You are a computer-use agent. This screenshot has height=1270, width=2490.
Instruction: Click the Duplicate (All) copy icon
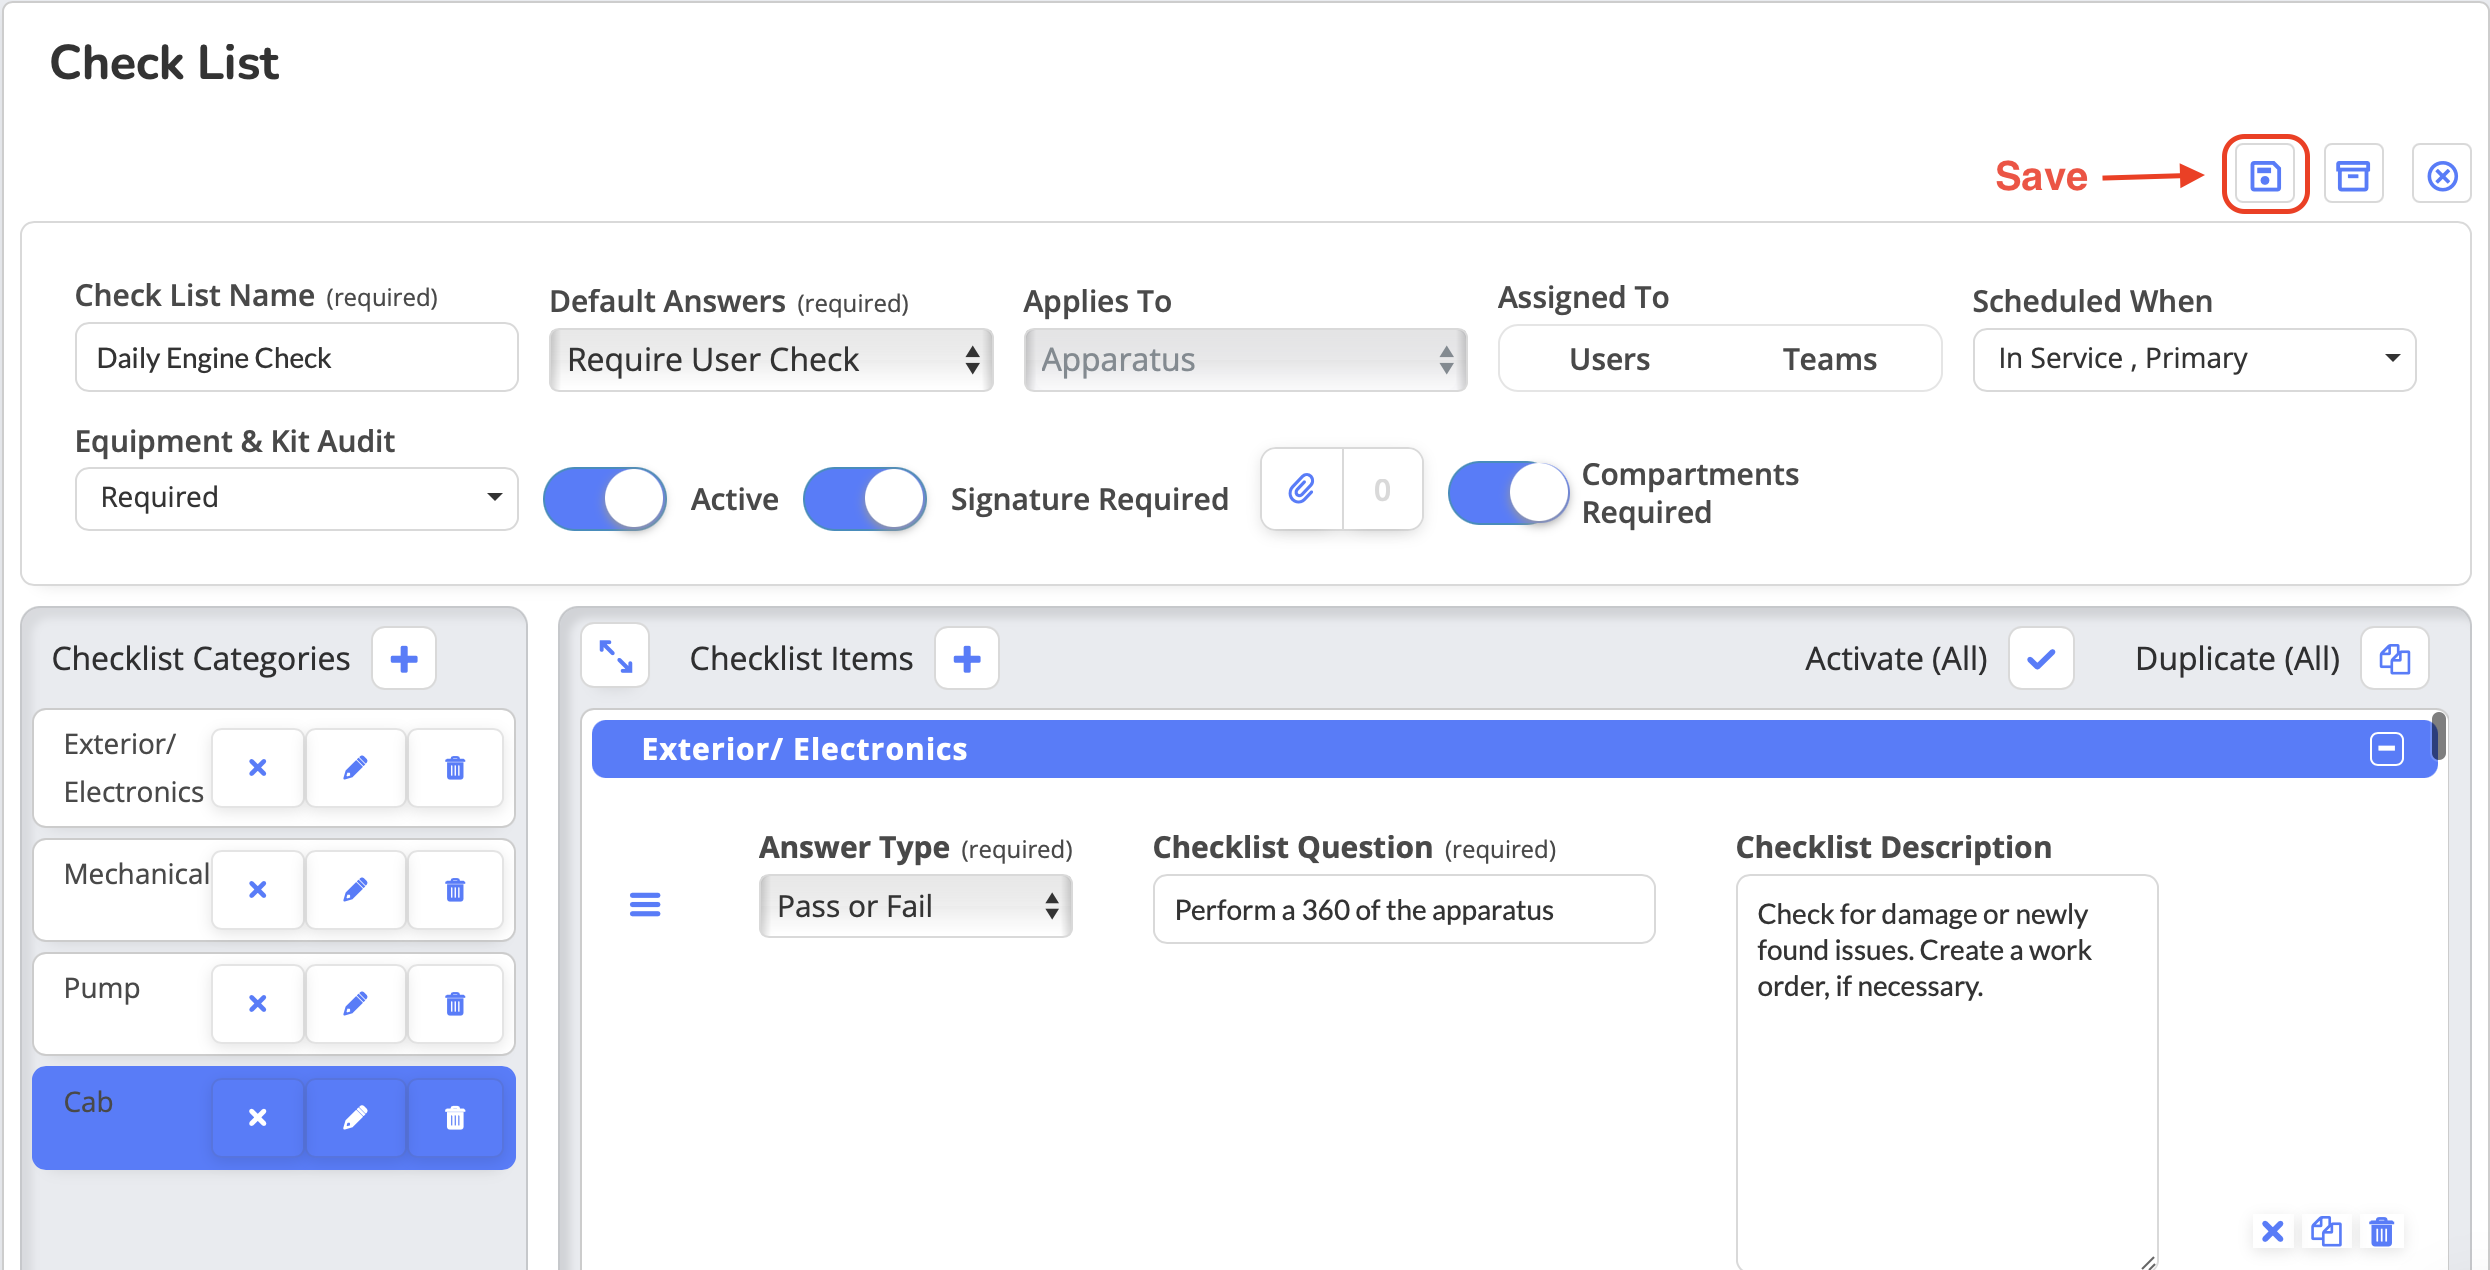point(2395,659)
